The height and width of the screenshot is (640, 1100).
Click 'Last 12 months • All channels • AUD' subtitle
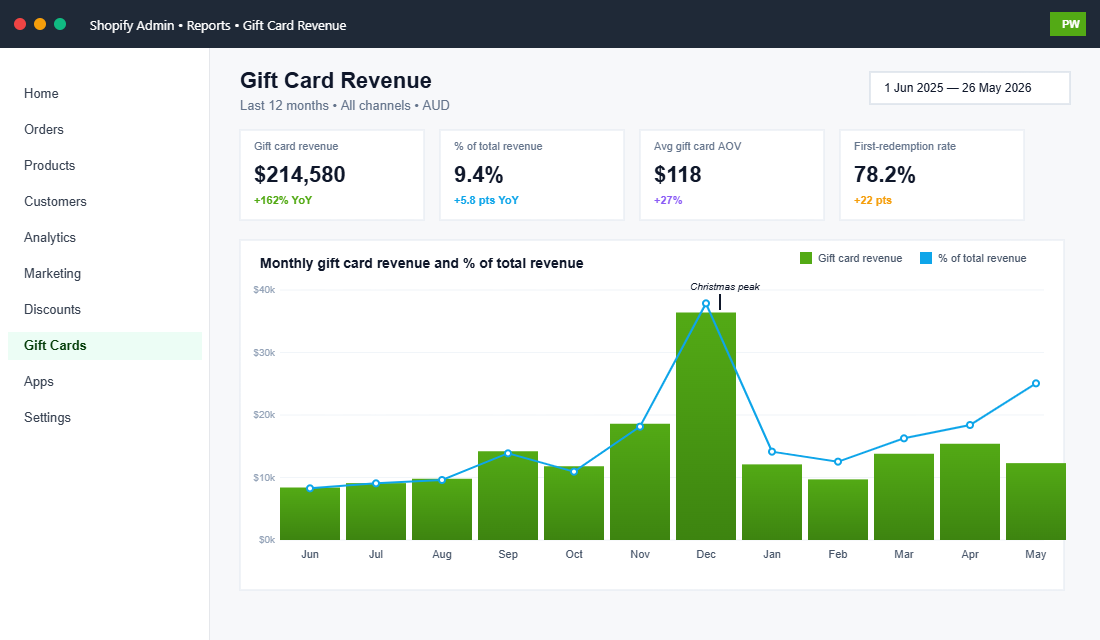coord(344,105)
